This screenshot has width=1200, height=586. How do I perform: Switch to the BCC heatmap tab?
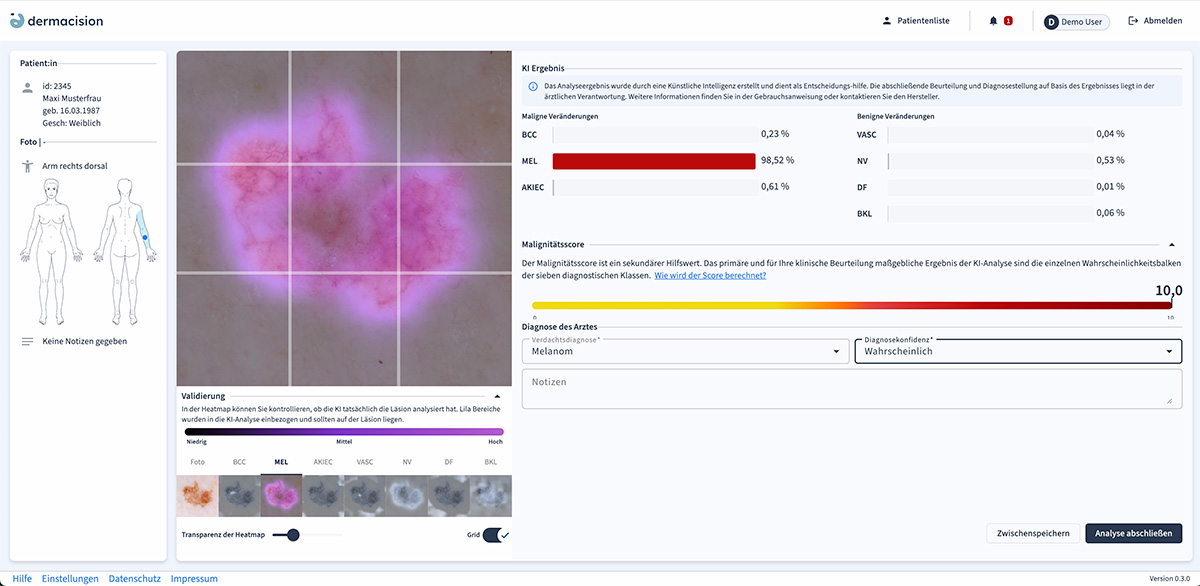coord(239,463)
